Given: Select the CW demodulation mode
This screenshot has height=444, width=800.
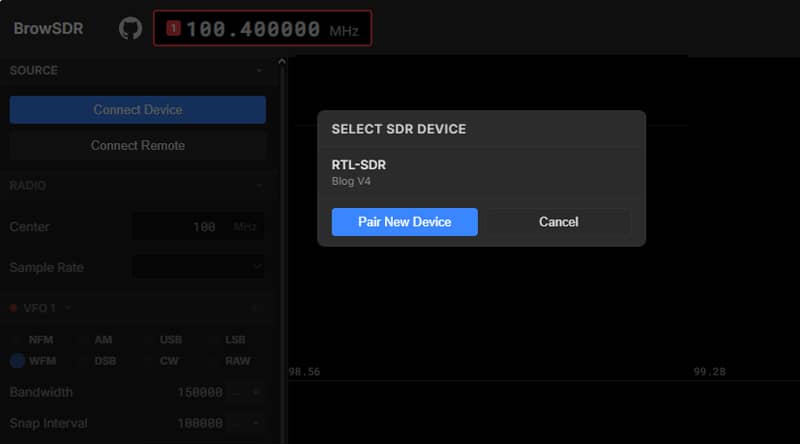Looking at the screenshot, I should 162,361.
